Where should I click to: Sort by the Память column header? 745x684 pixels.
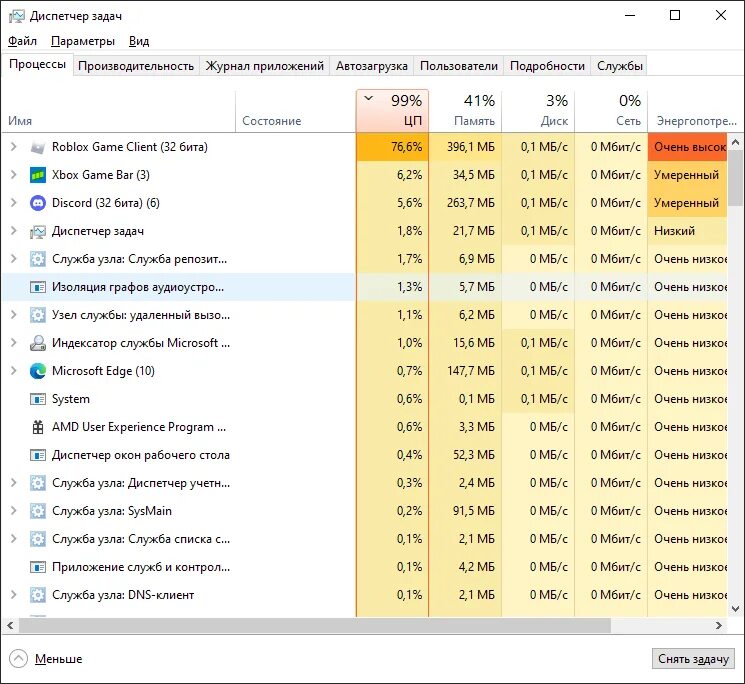tap(465, 111)
